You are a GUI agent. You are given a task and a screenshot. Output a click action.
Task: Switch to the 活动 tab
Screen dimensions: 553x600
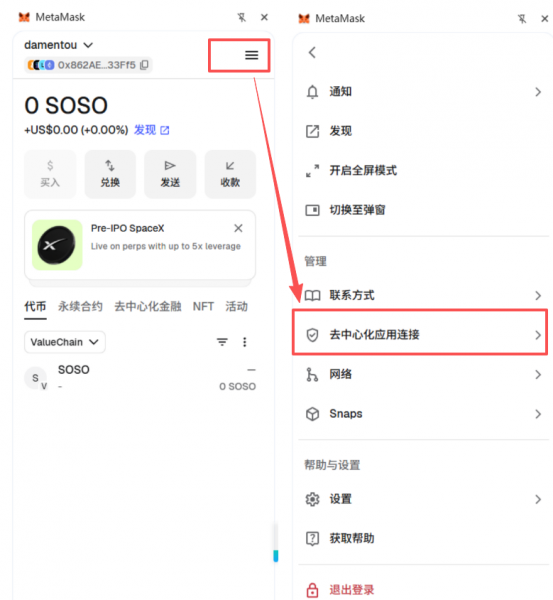pos(237,307)
